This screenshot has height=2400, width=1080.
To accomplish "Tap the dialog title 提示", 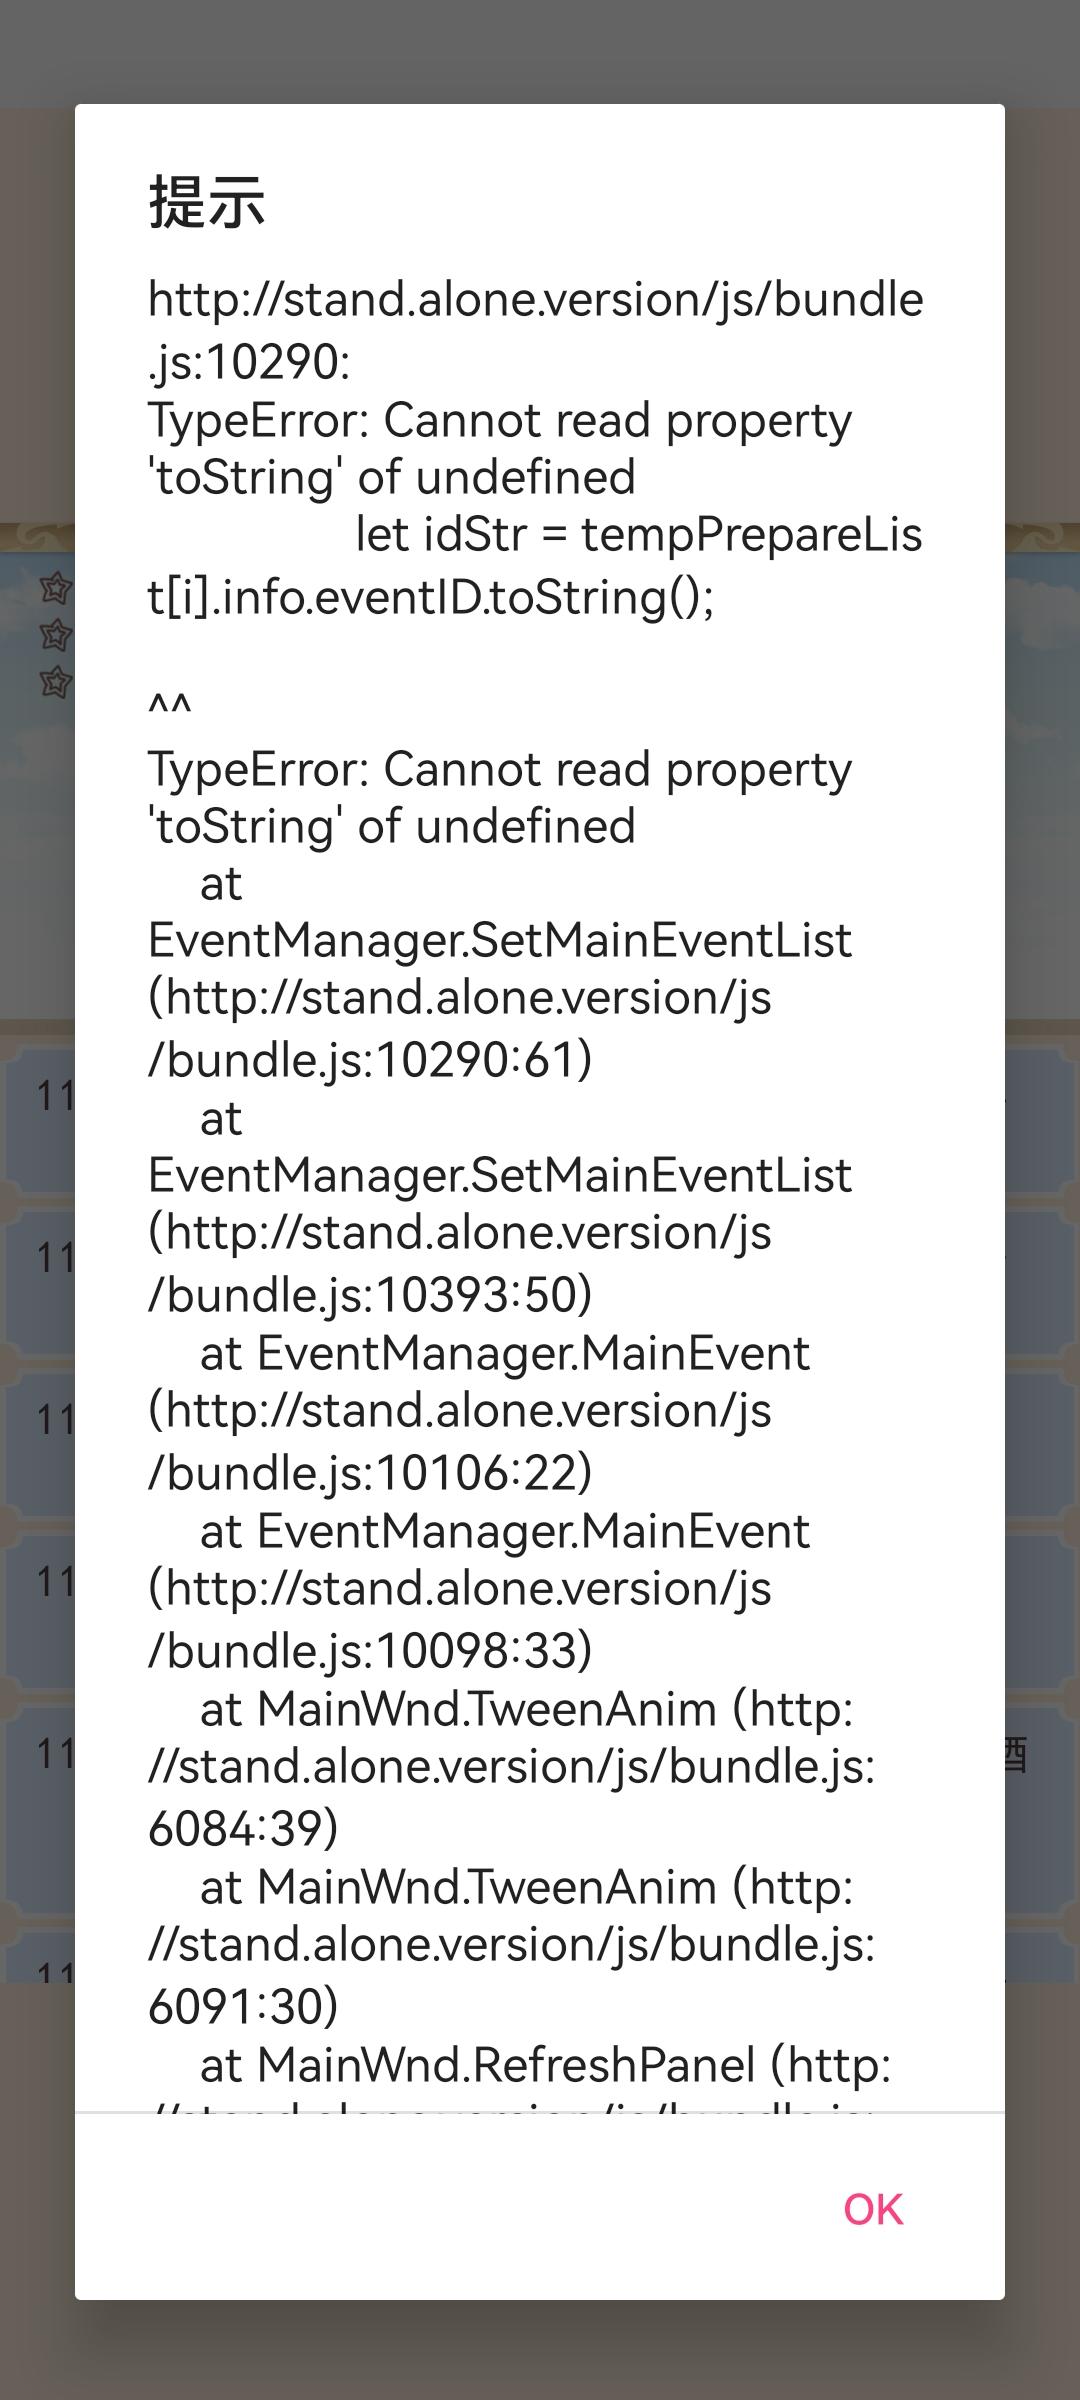I will (207, 202).
